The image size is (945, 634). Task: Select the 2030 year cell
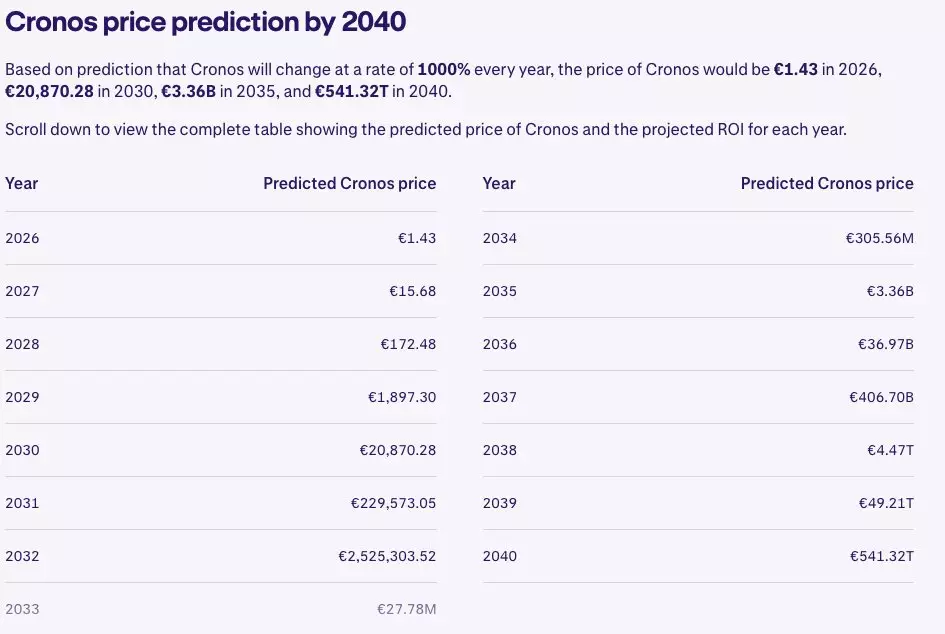click(22, 450)
